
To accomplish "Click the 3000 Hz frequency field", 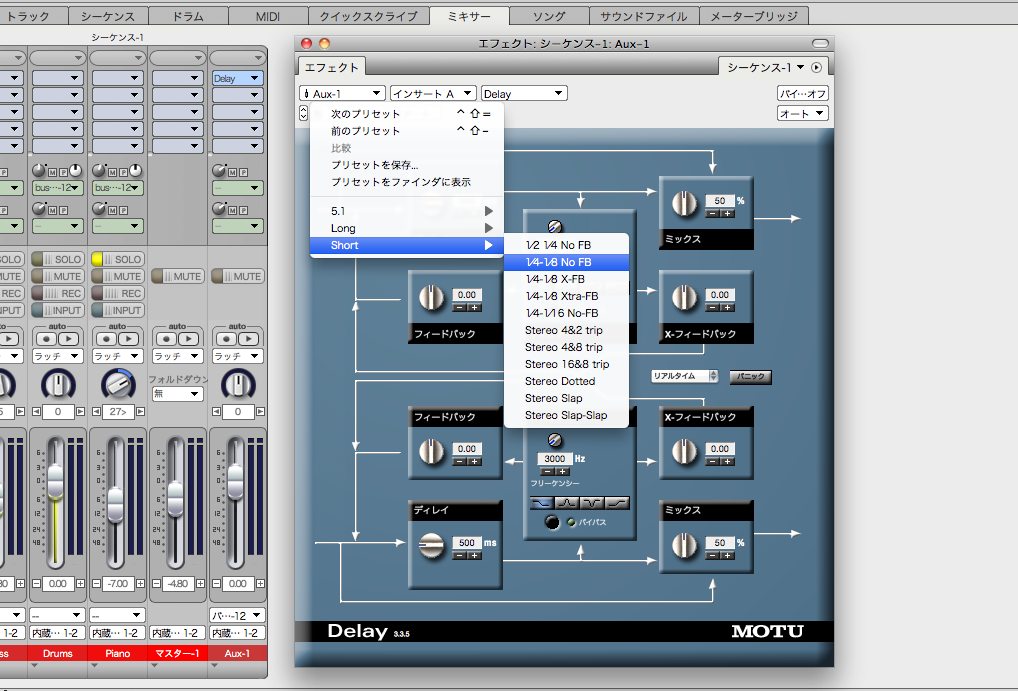I will coord(554,459).
